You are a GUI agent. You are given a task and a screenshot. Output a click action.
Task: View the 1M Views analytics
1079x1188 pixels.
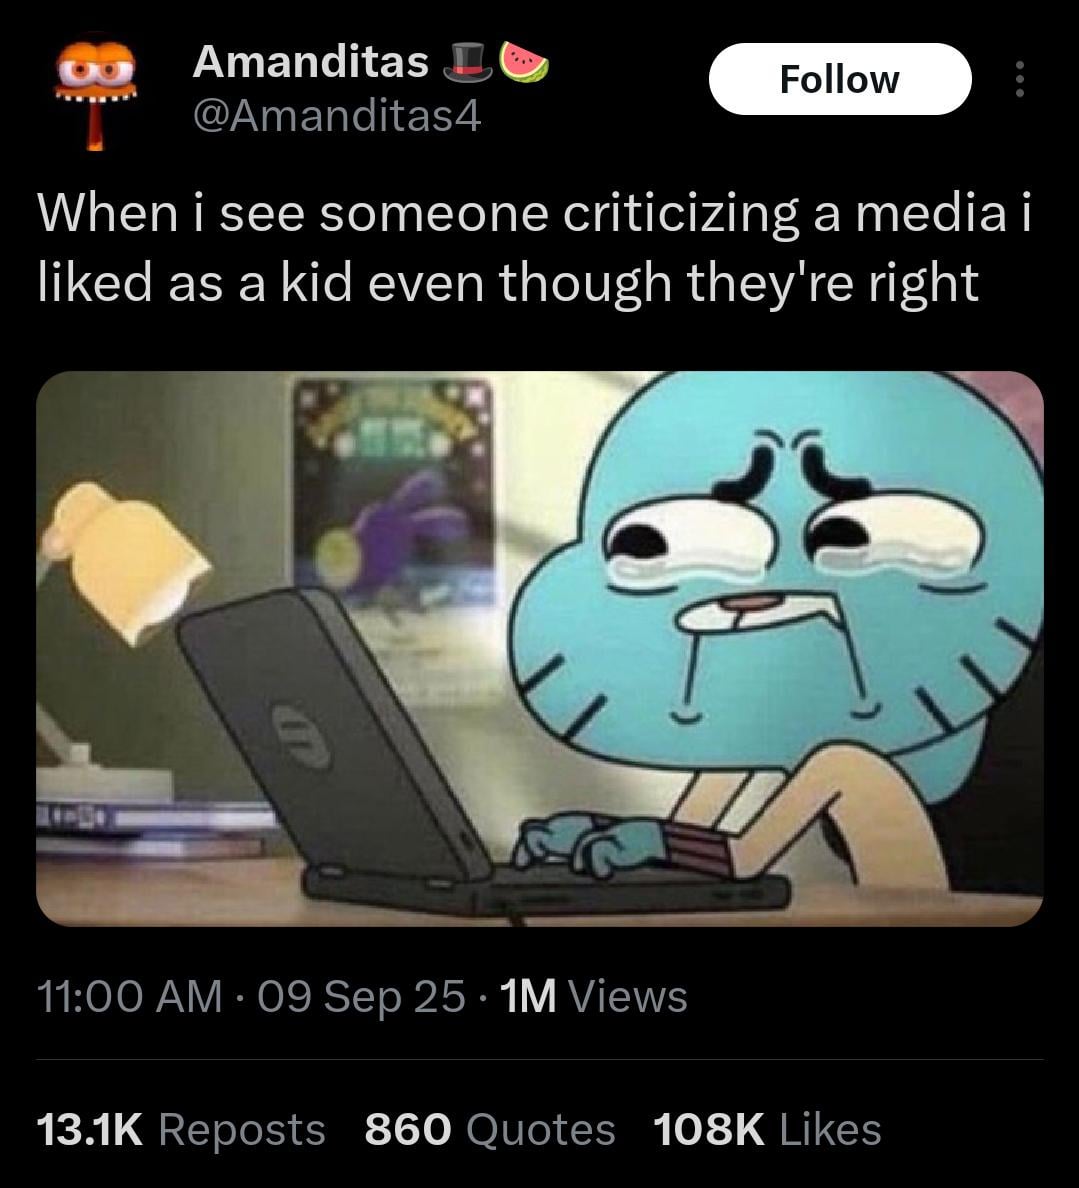tap(593, 996)
